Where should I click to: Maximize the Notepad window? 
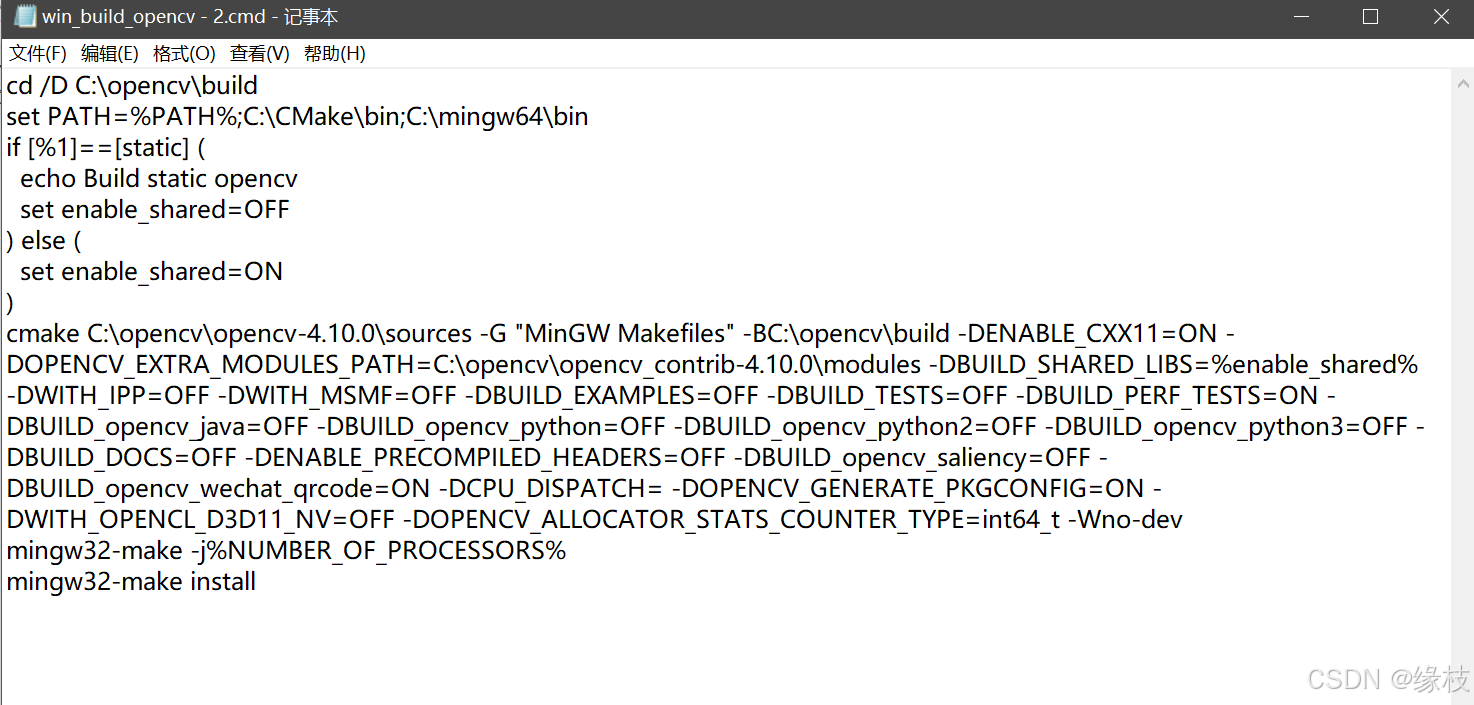click(1370, 16)
